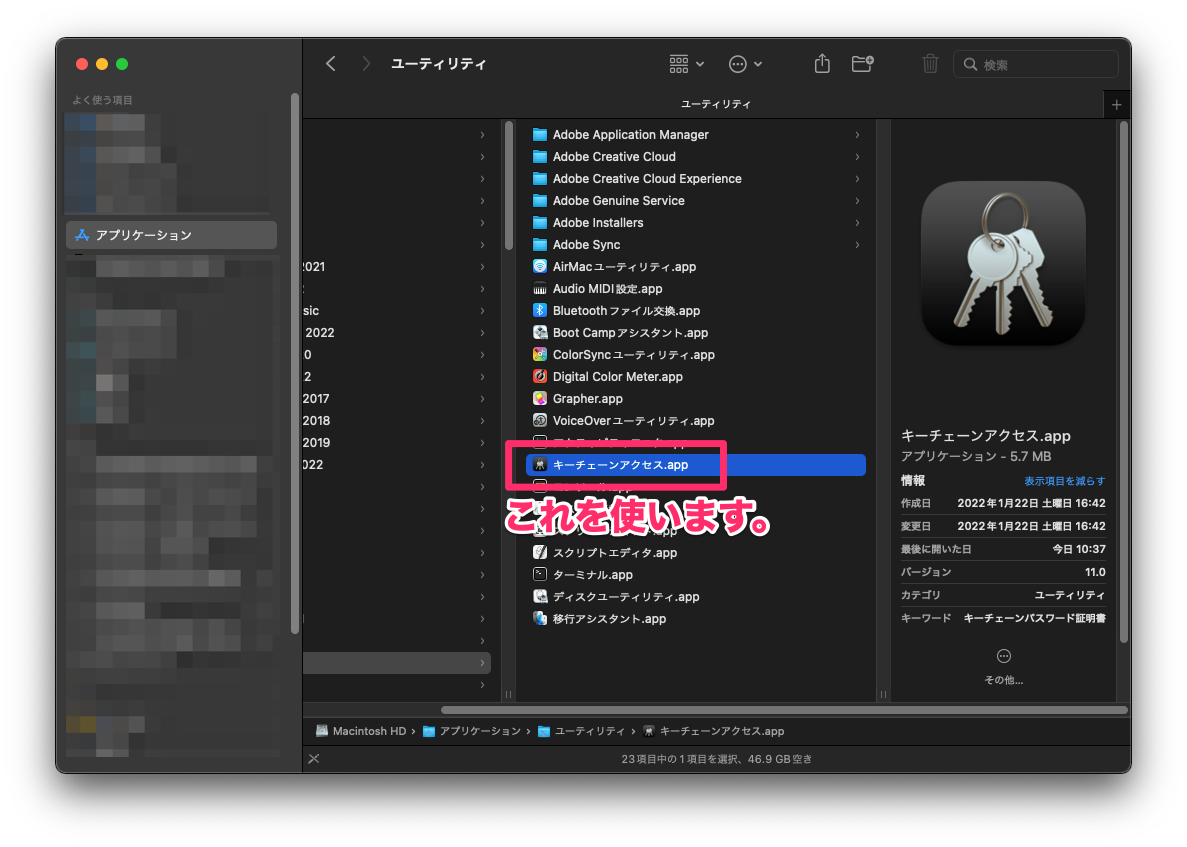This screenshot has width=1187, height=847.
Task: Click 表示項目を減らす link
Action: pyautogui.click(x=1064, y=481)
